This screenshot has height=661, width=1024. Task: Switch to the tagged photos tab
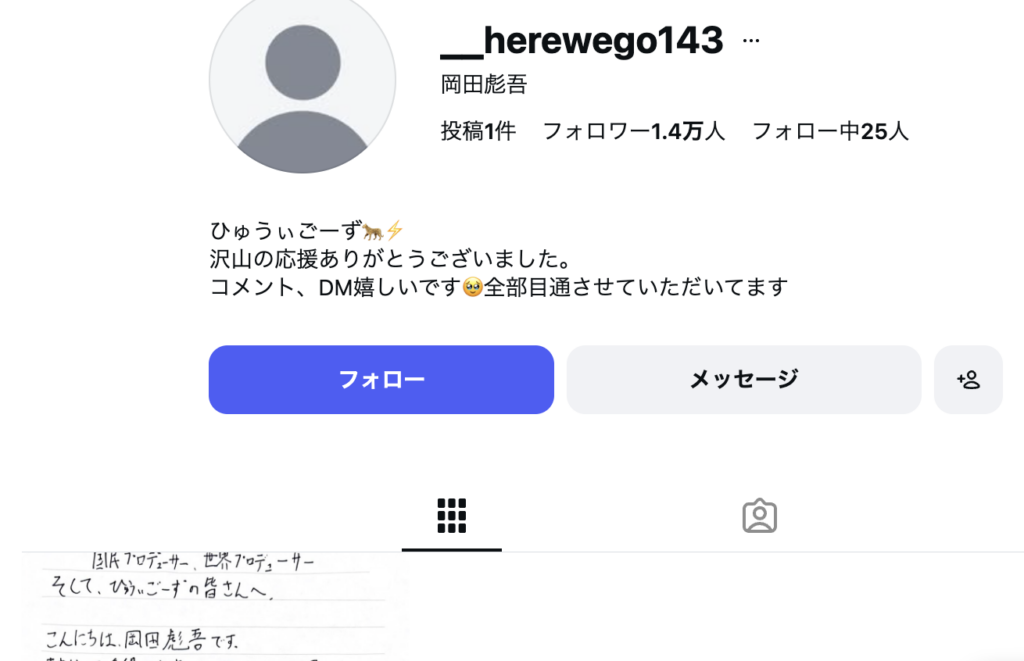pos(759,516)
